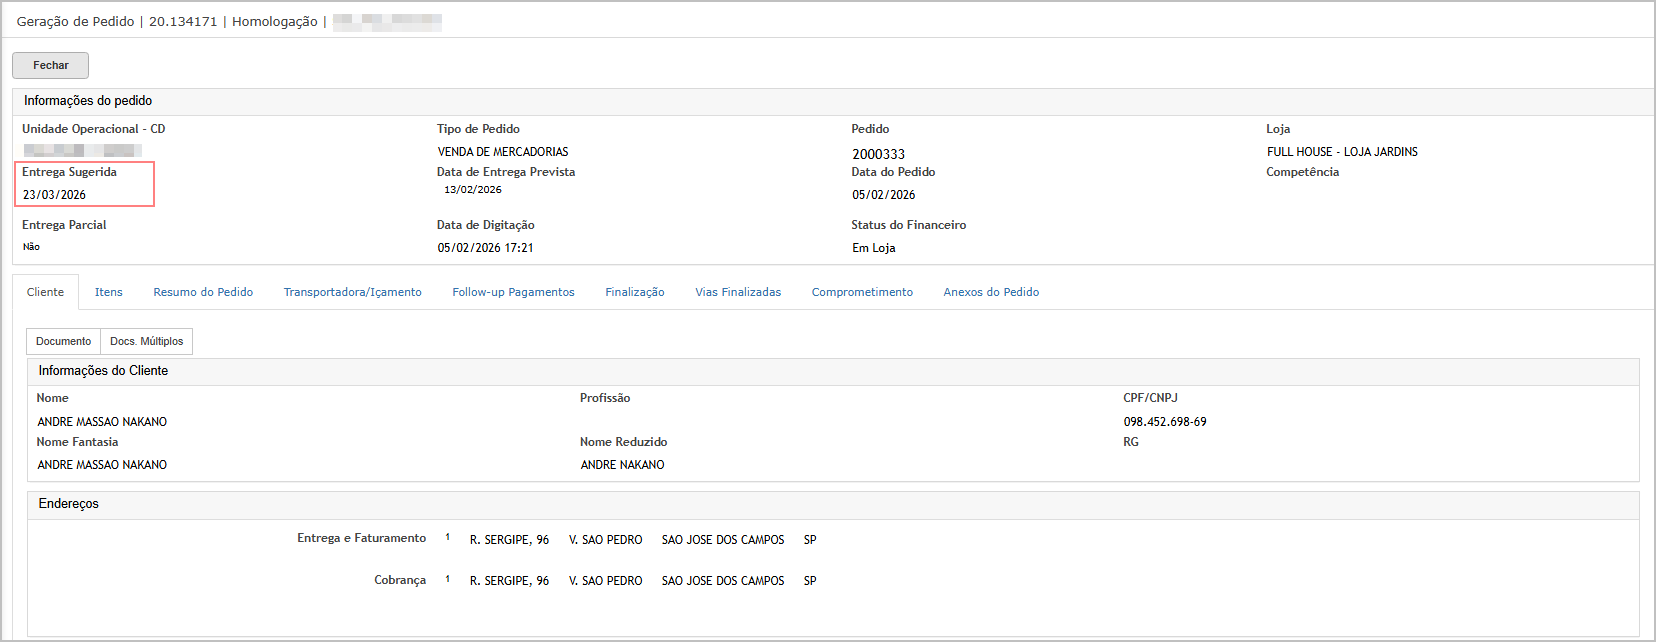Click the Pedido number 2000333
1656x642 pixels.
pos(878,154)
